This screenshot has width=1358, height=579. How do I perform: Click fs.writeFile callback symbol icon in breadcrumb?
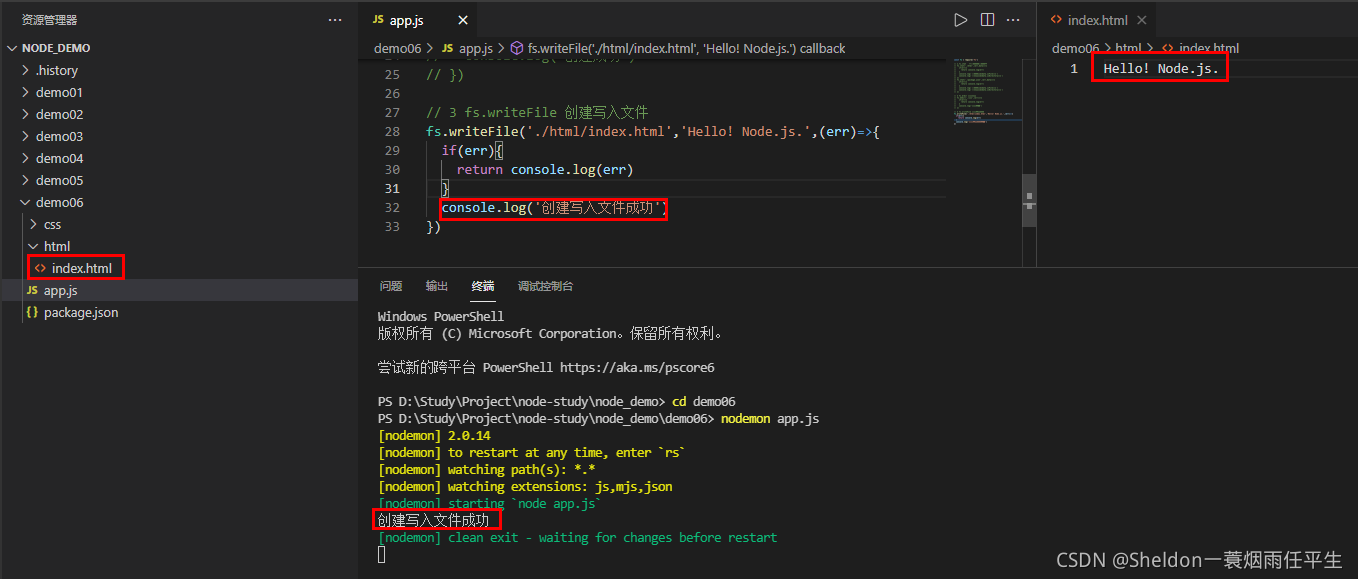[x=517, y=48]
